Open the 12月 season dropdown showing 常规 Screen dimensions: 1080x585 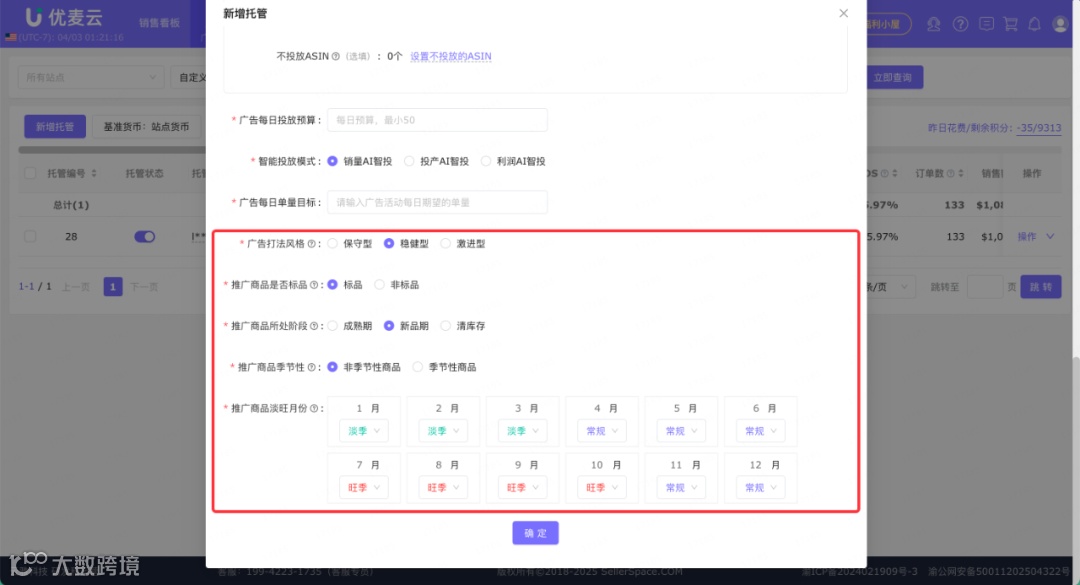(760, 487)
